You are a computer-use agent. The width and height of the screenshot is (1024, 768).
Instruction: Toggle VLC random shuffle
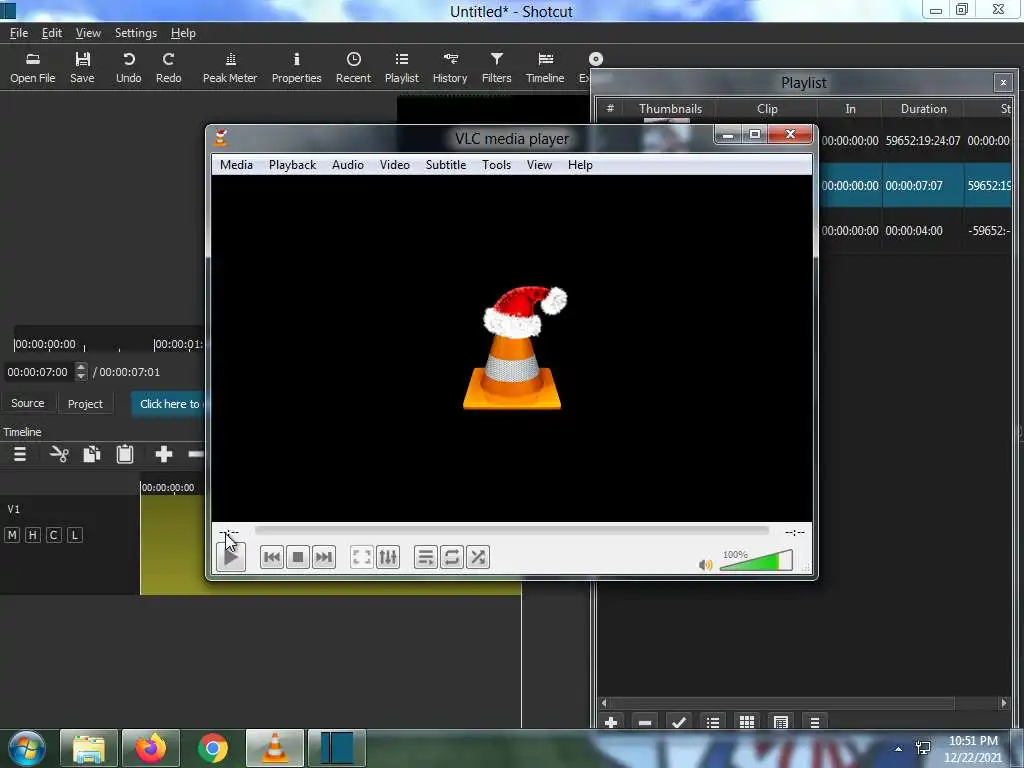tap(478, 557)
